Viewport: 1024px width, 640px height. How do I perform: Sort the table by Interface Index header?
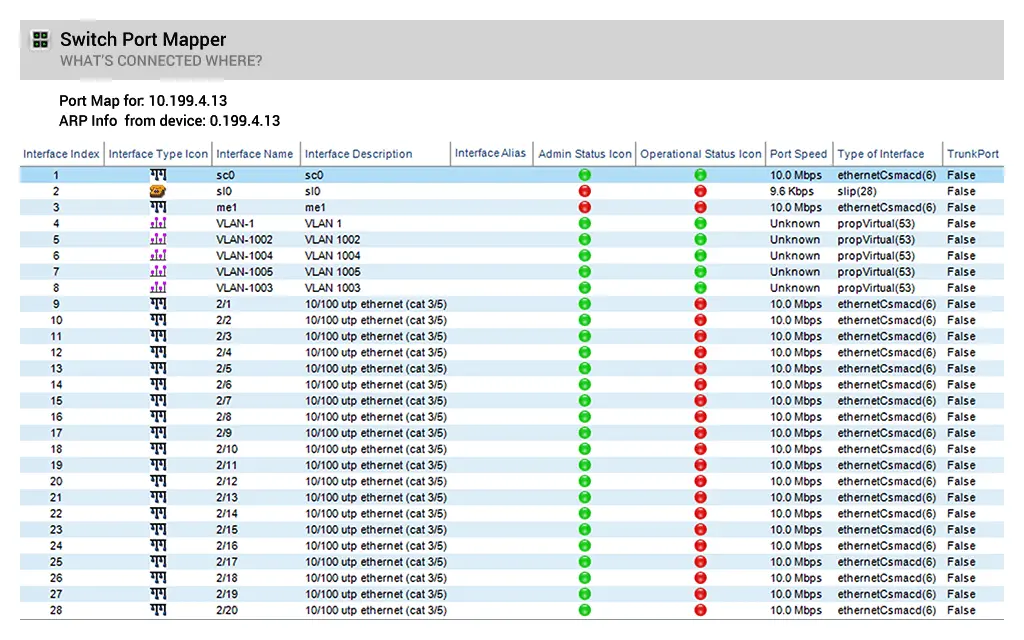click(60, 153)
